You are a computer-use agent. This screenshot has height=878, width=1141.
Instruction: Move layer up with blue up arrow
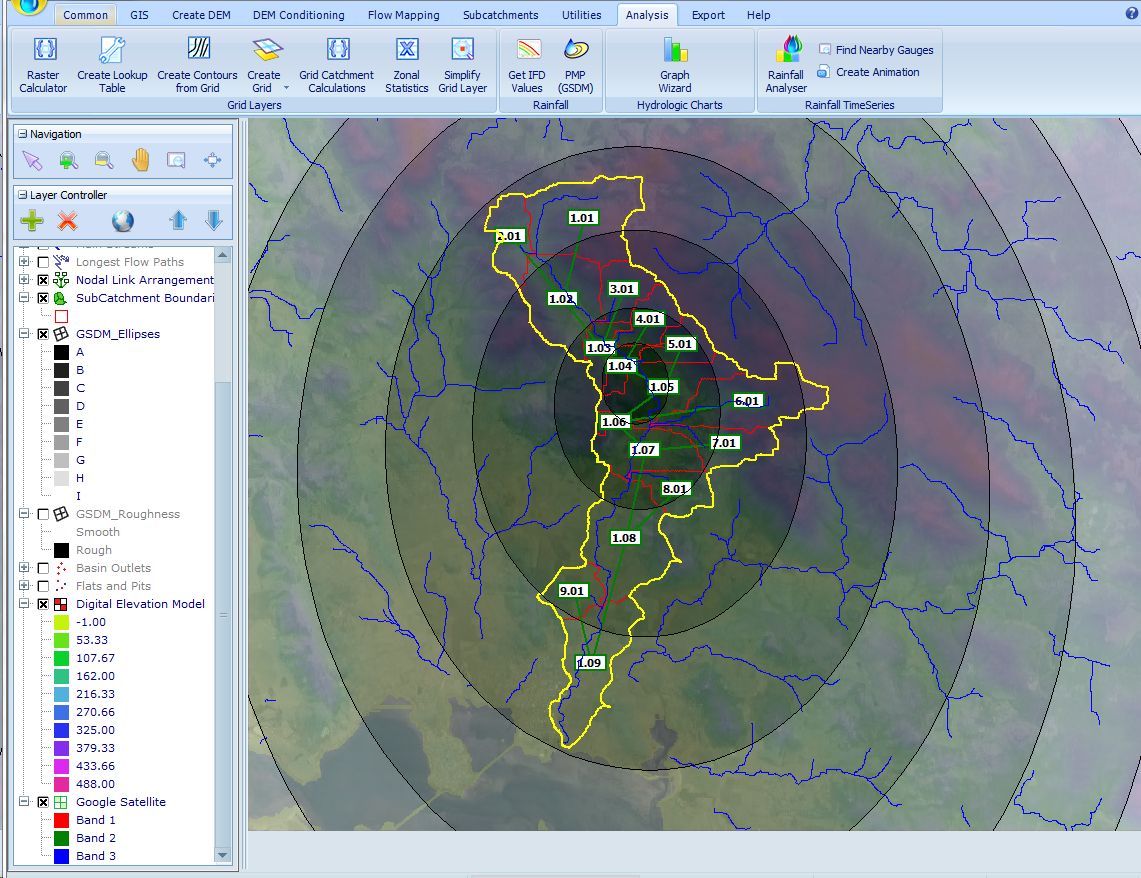click(x=178, y=221)
